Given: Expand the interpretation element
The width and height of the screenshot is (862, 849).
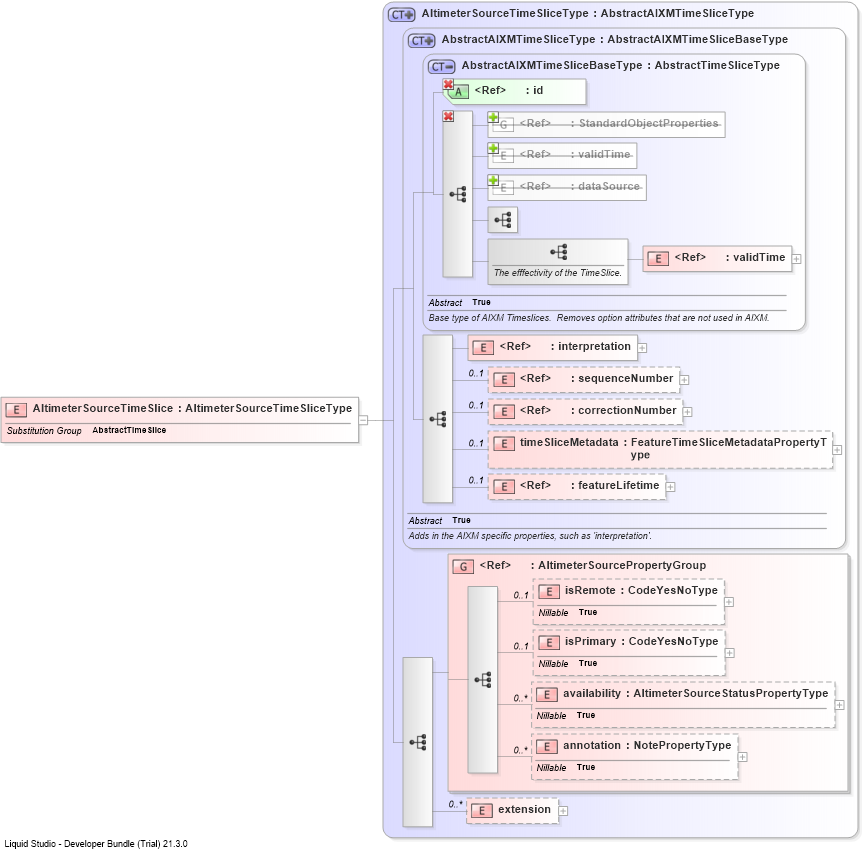Looking at the screenshot, I should tap(642, 348).
